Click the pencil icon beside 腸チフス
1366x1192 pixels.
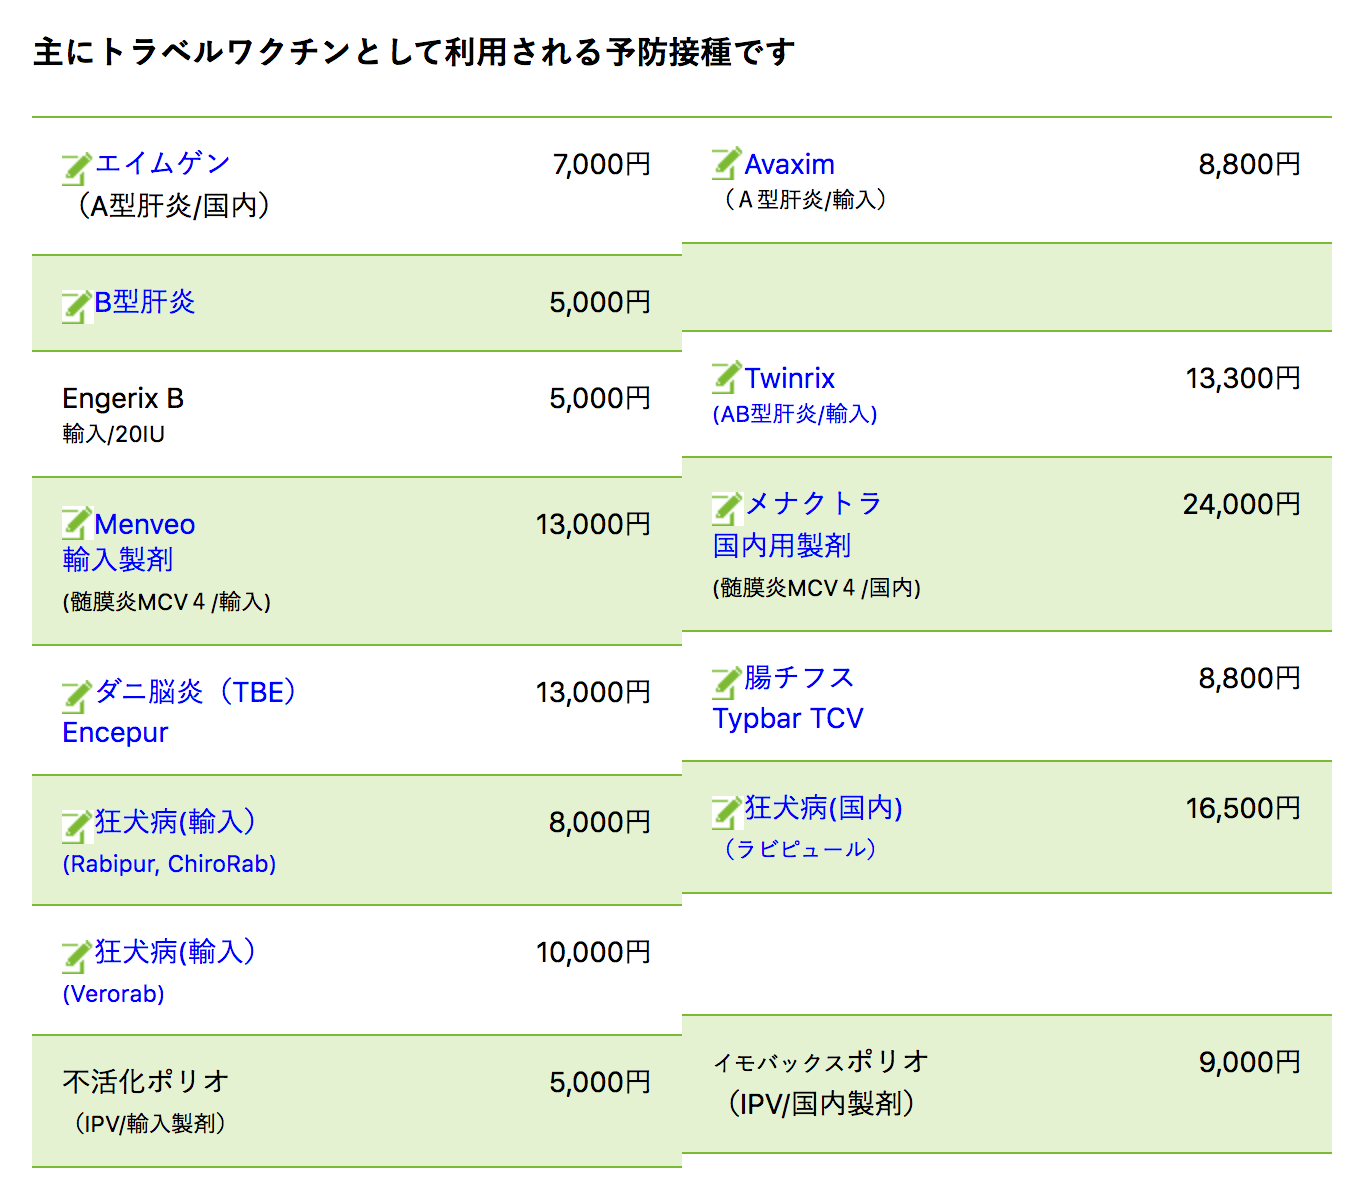tap(728, 683)
